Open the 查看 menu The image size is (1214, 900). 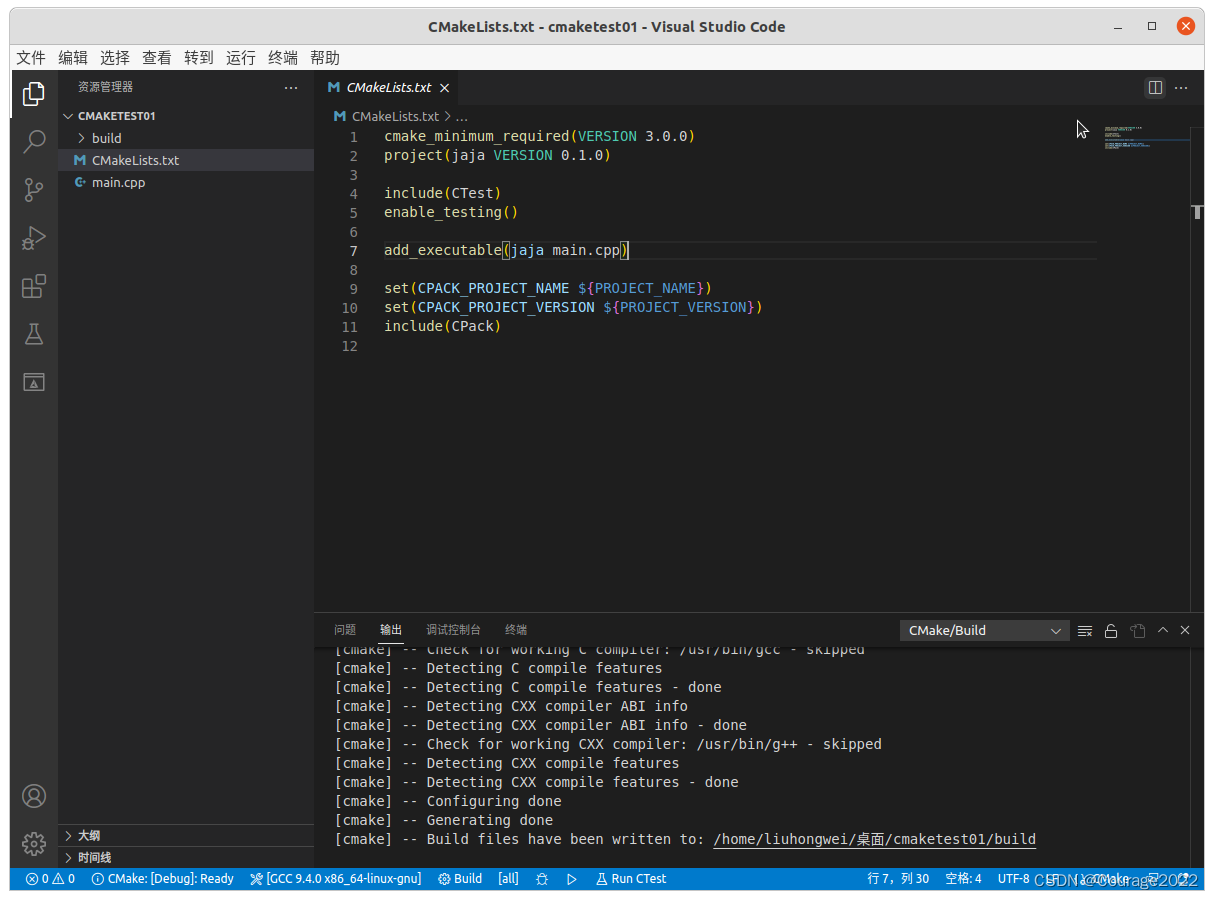tap(157, 58)
